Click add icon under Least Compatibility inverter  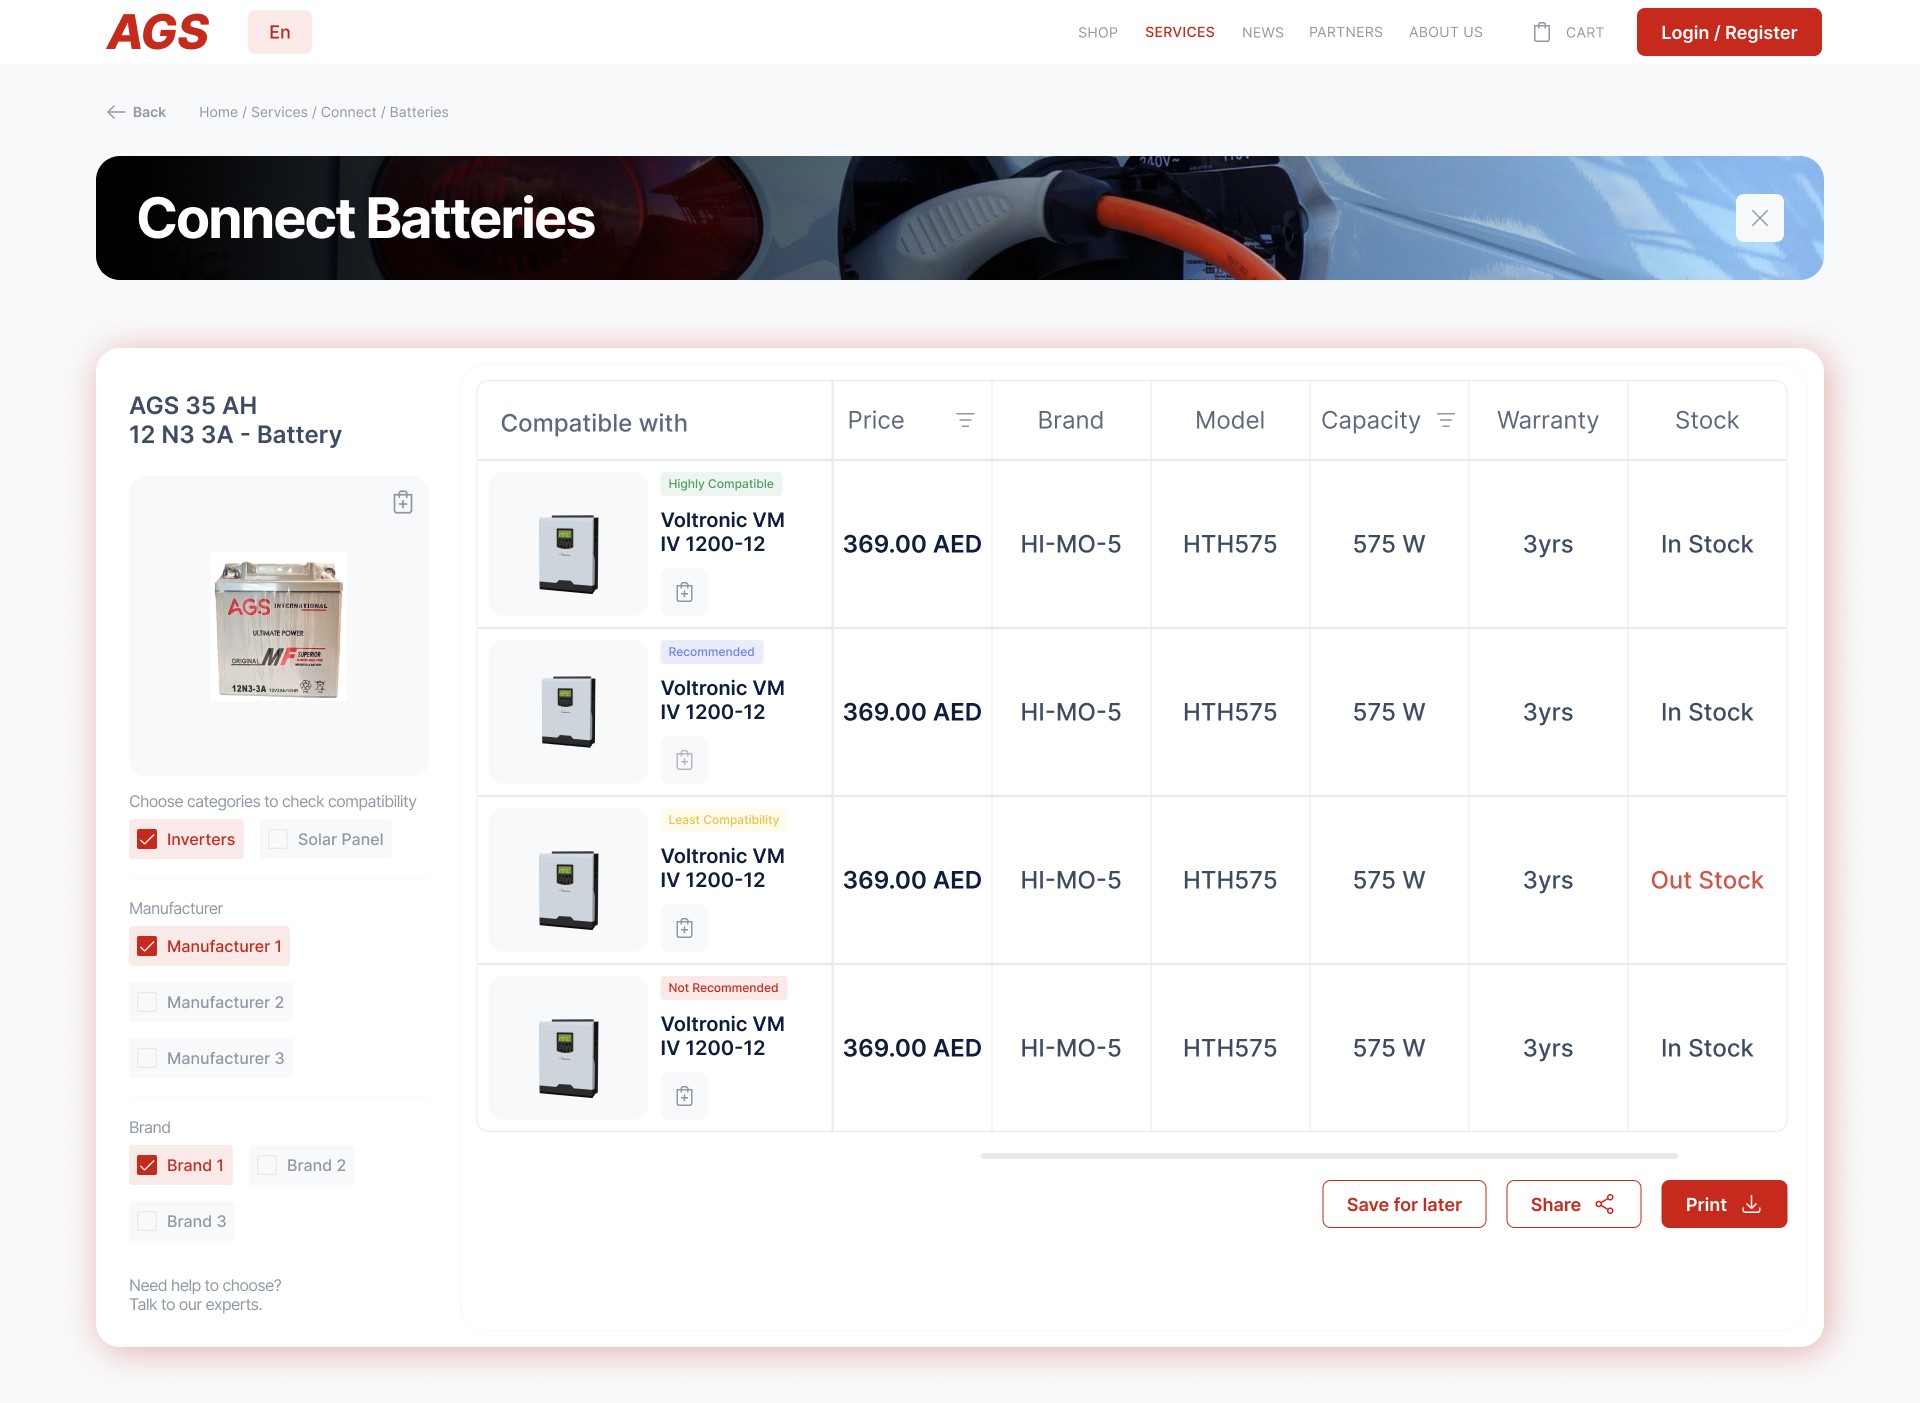(x=684, y=928)
